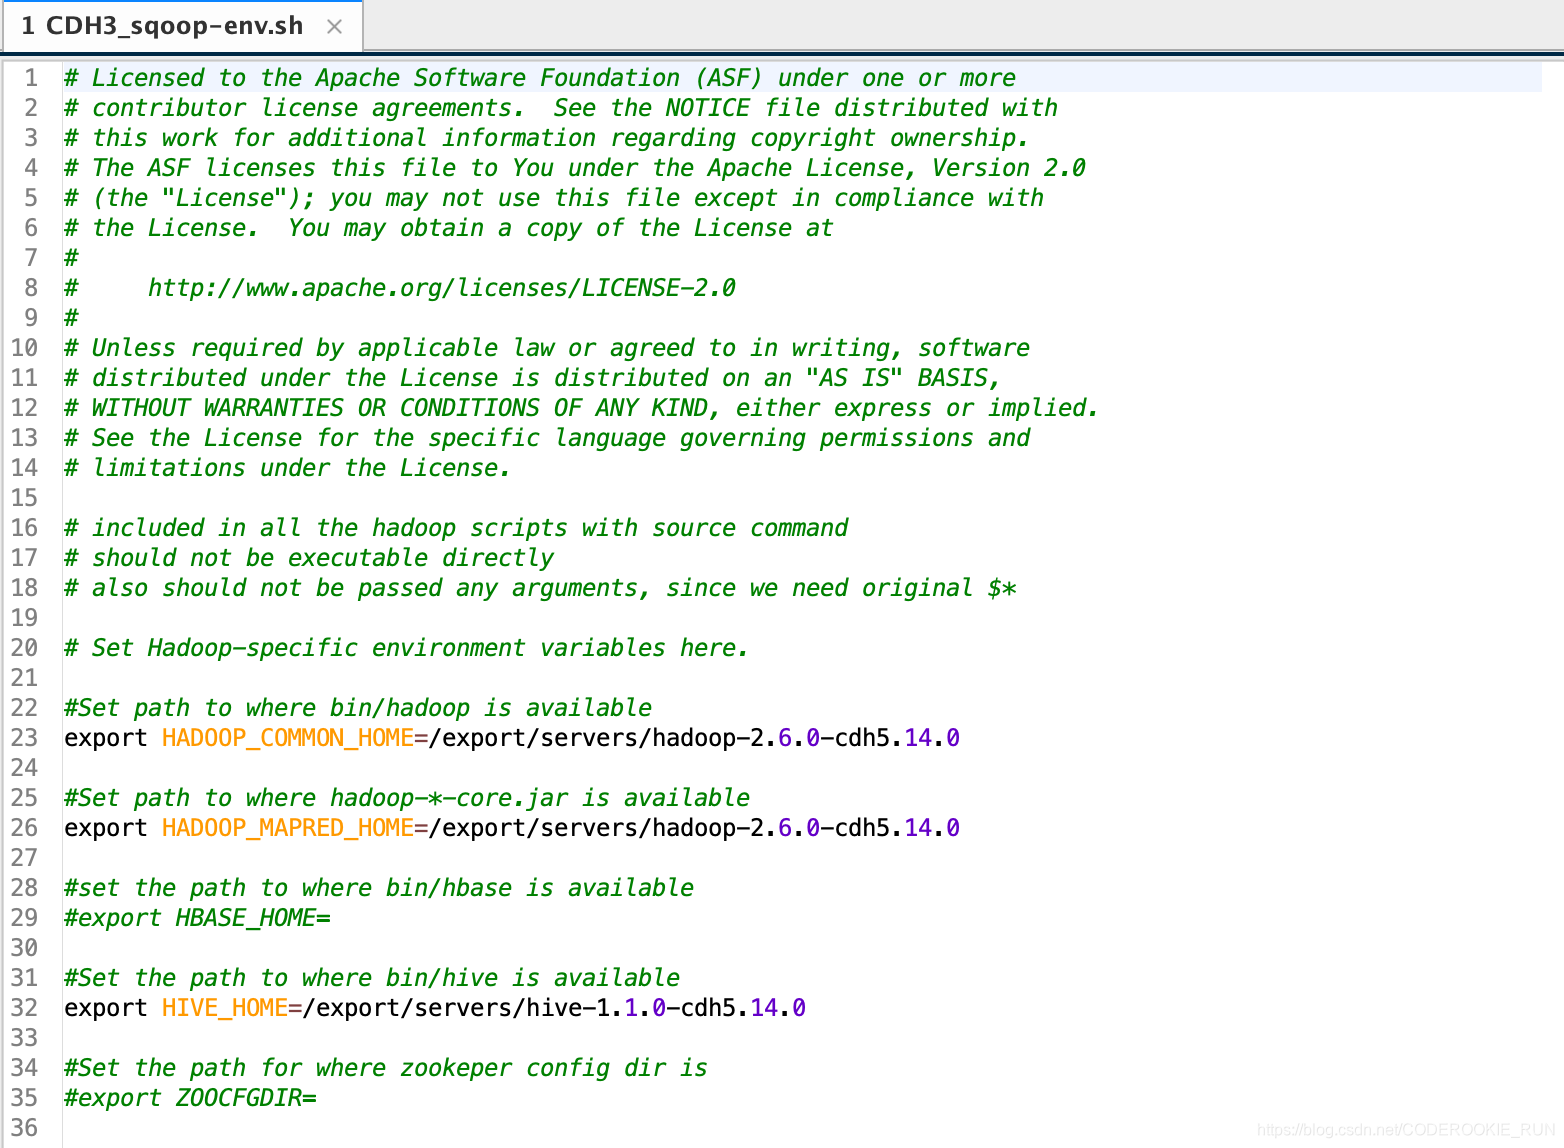Click 'Unless required by applicable law' comment

(547, 348)
